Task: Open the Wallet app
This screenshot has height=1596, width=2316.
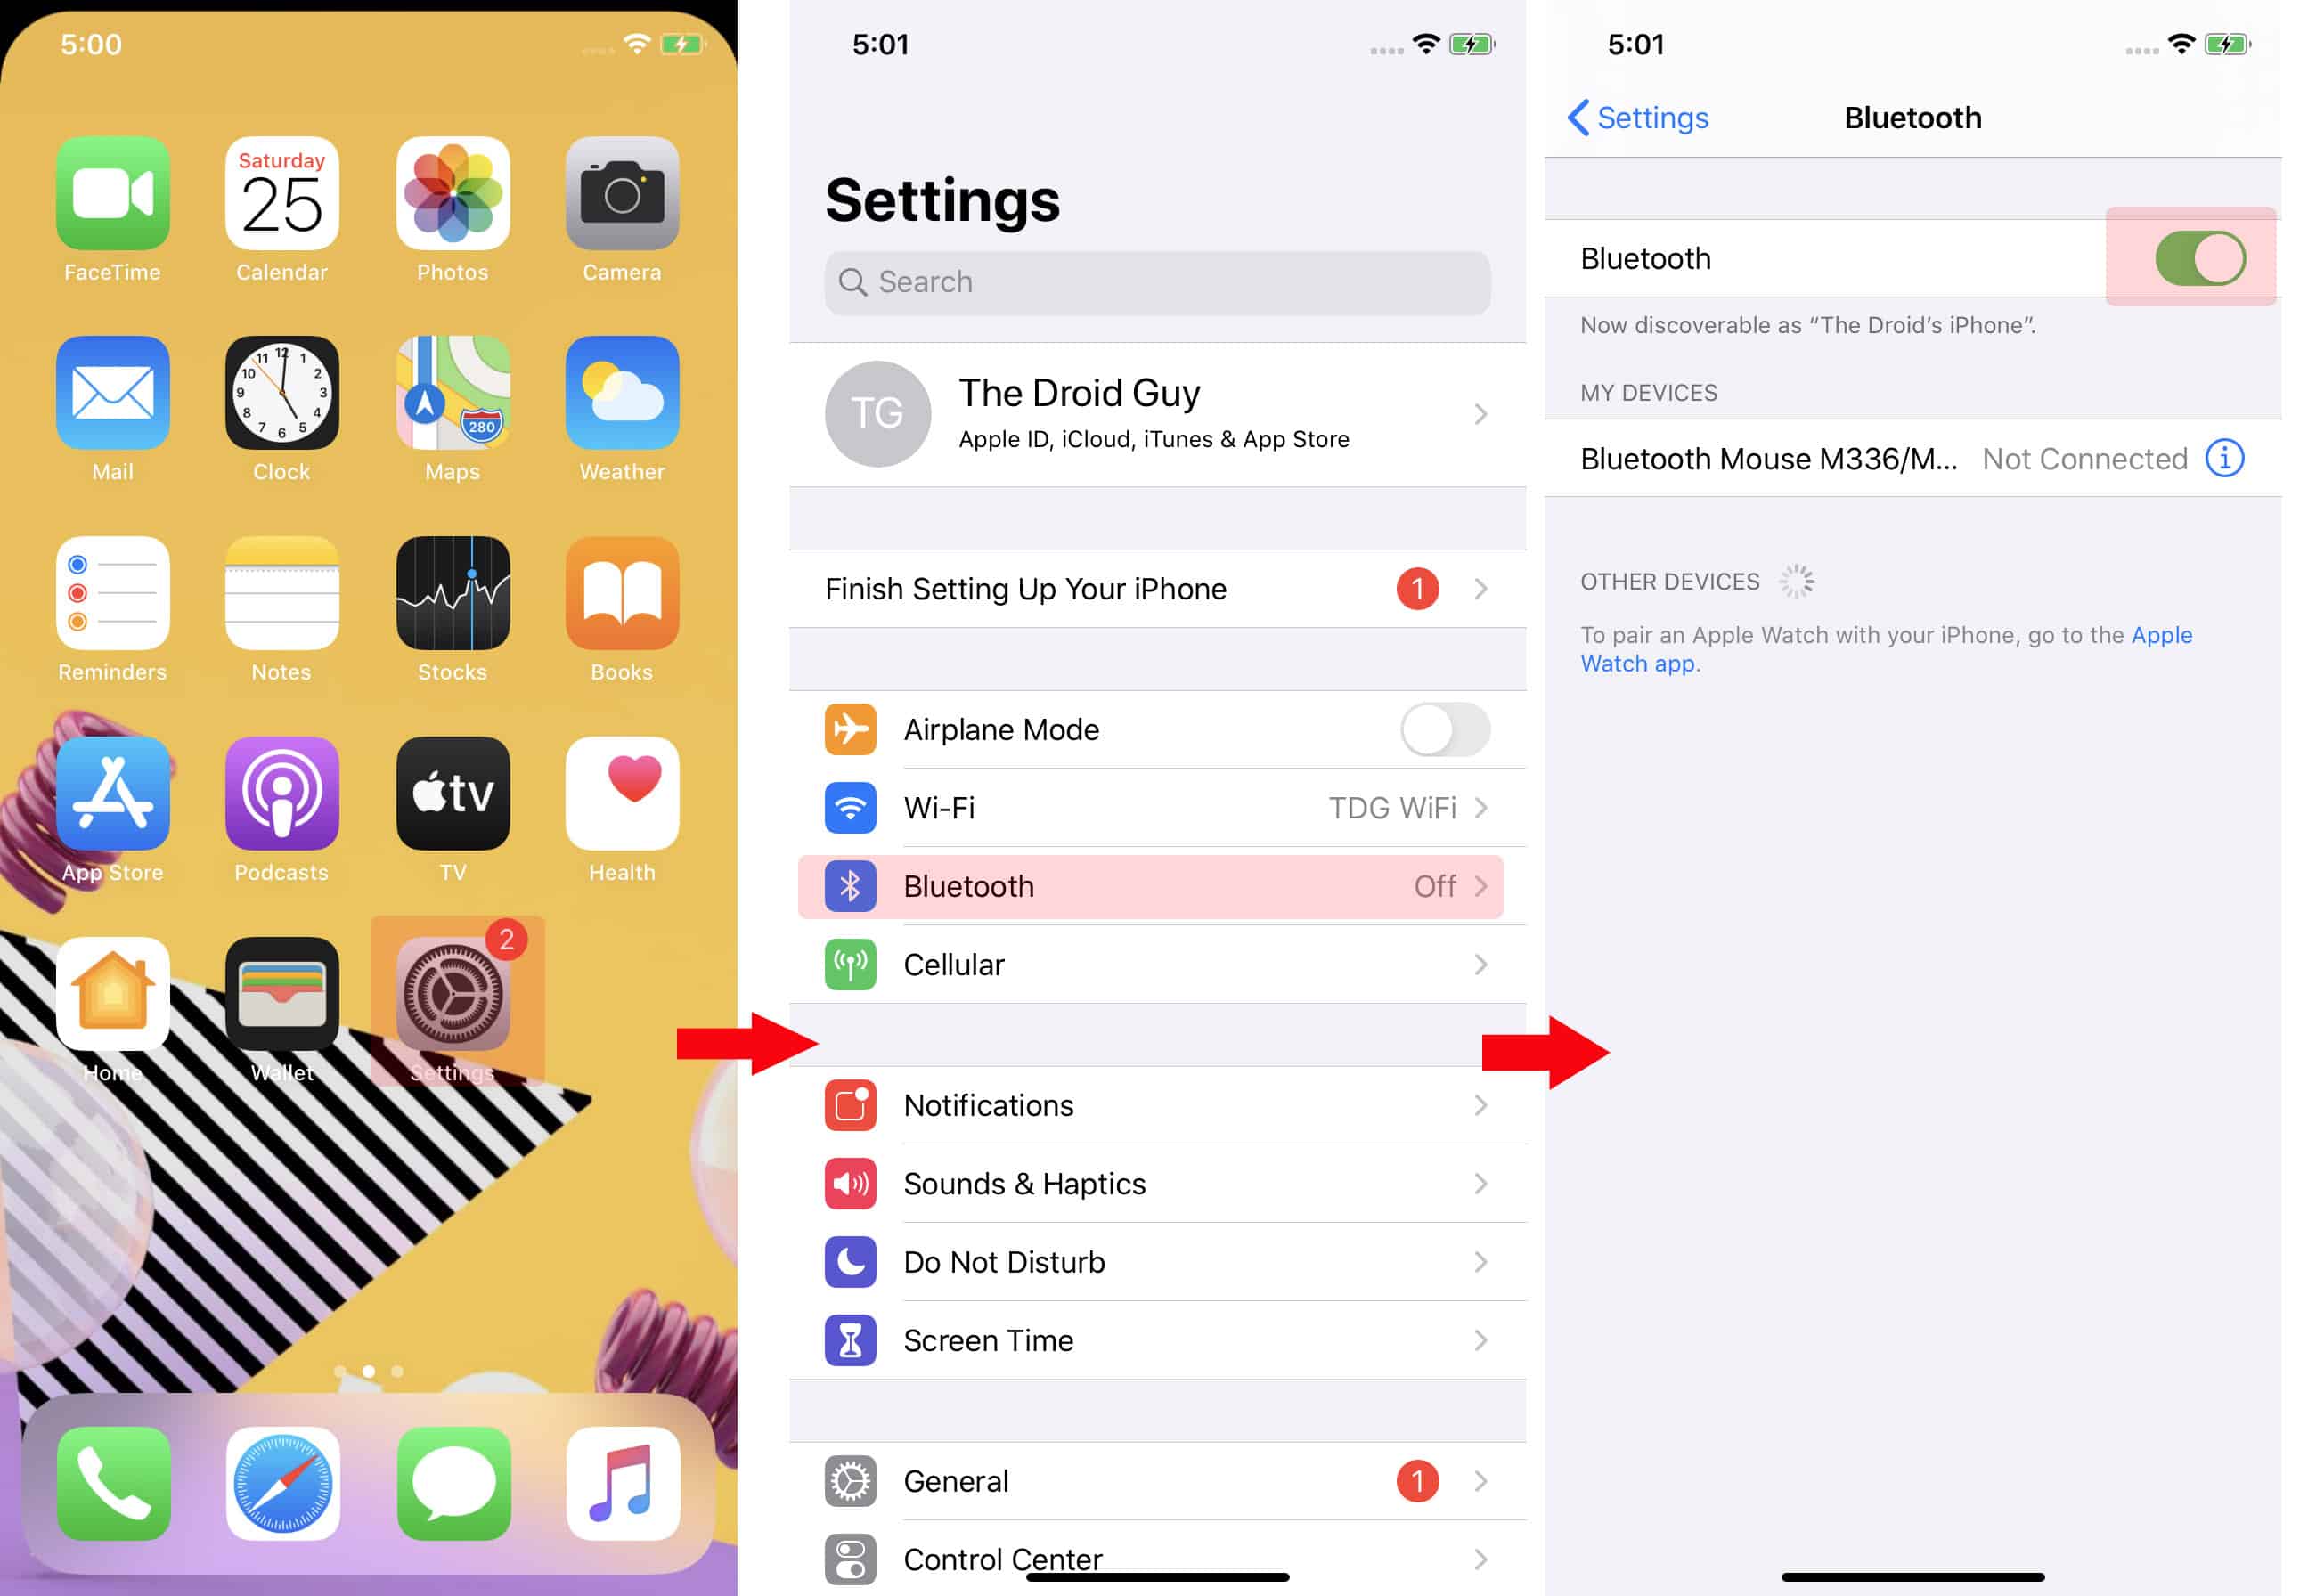Action: (280, 992)
